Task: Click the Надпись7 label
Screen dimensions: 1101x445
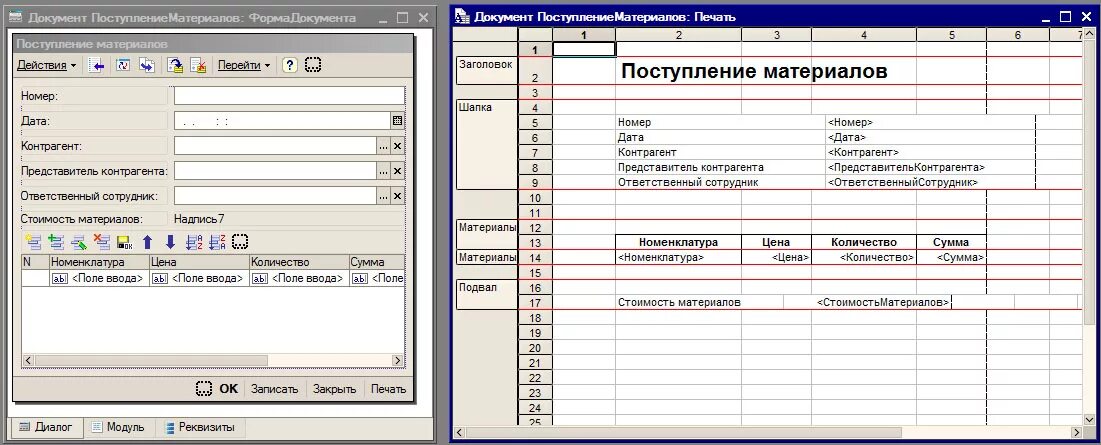Action: point(199,219)
